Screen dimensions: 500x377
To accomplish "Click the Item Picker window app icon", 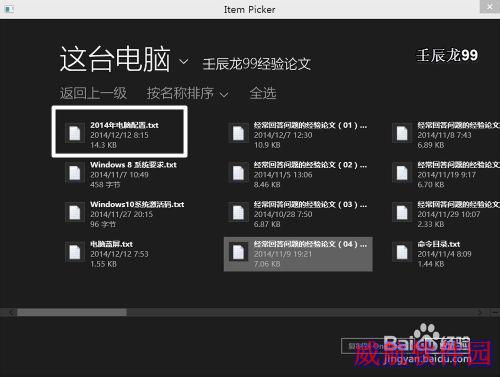I will (9, 9).
